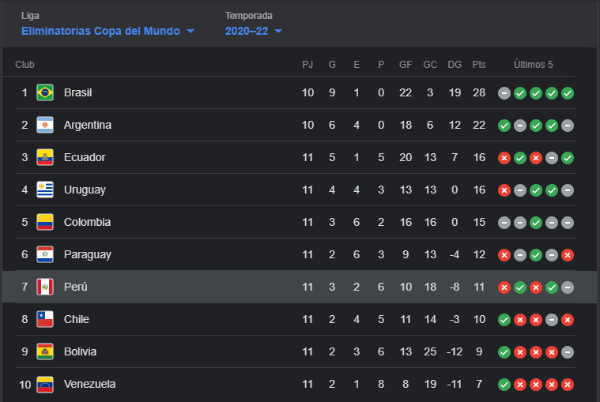
Task: Click the Colombia flag icon
Action: tap(45, 222)
